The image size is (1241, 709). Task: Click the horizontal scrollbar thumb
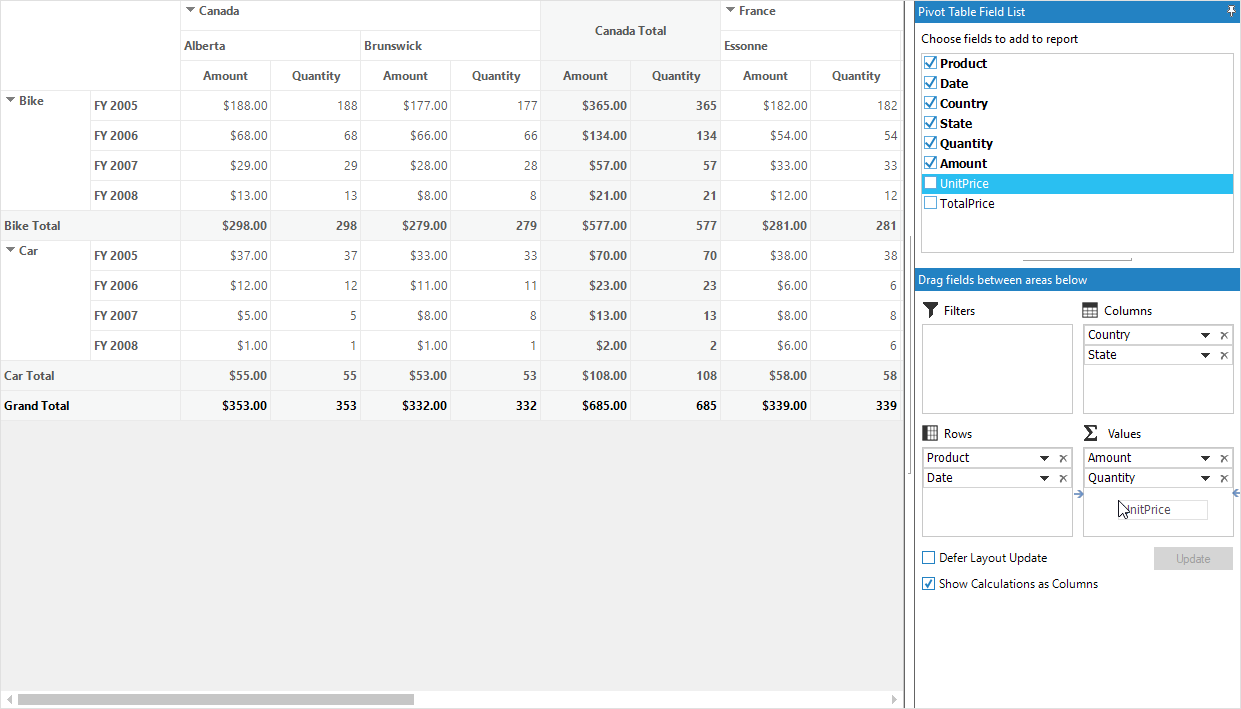click(x=216, y=700)
